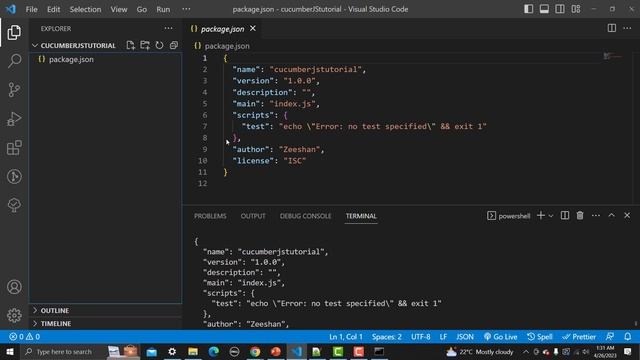The width and height of the screenshot is (640, 360).
Task: Select the TERMINAL tab
Action: (361, 216)
